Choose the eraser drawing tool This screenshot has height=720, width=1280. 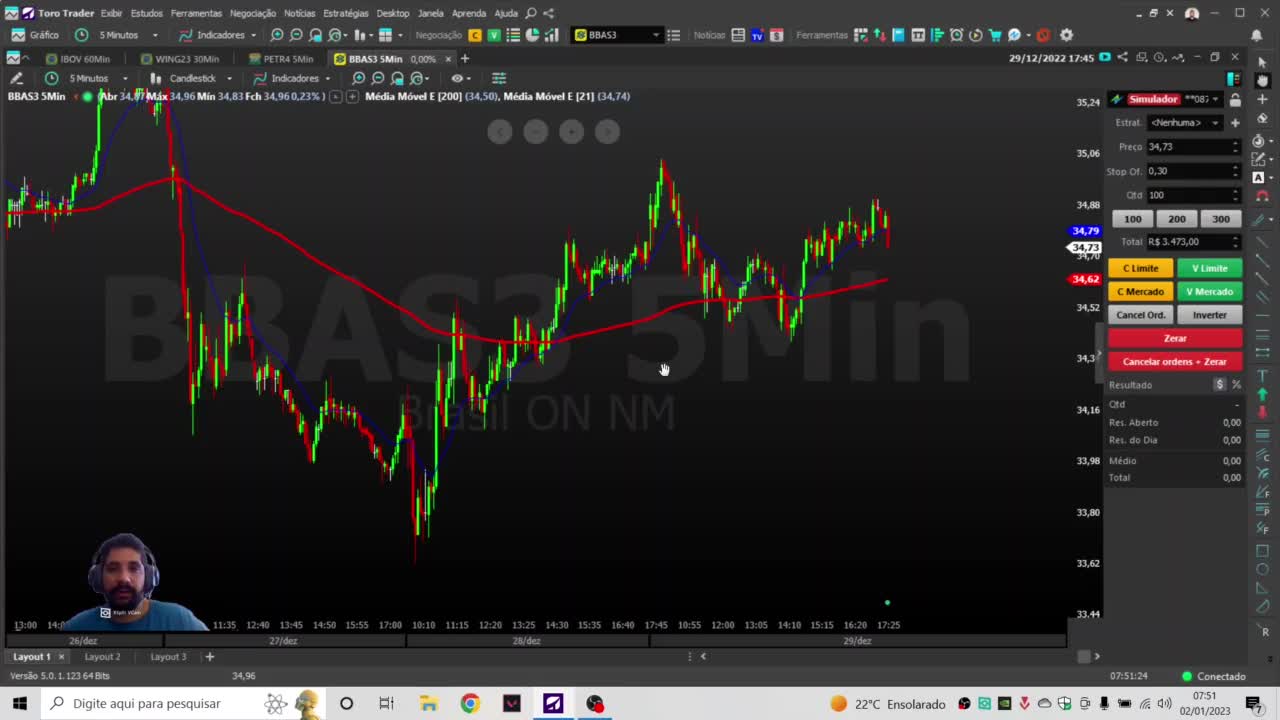coord(1262,119)
